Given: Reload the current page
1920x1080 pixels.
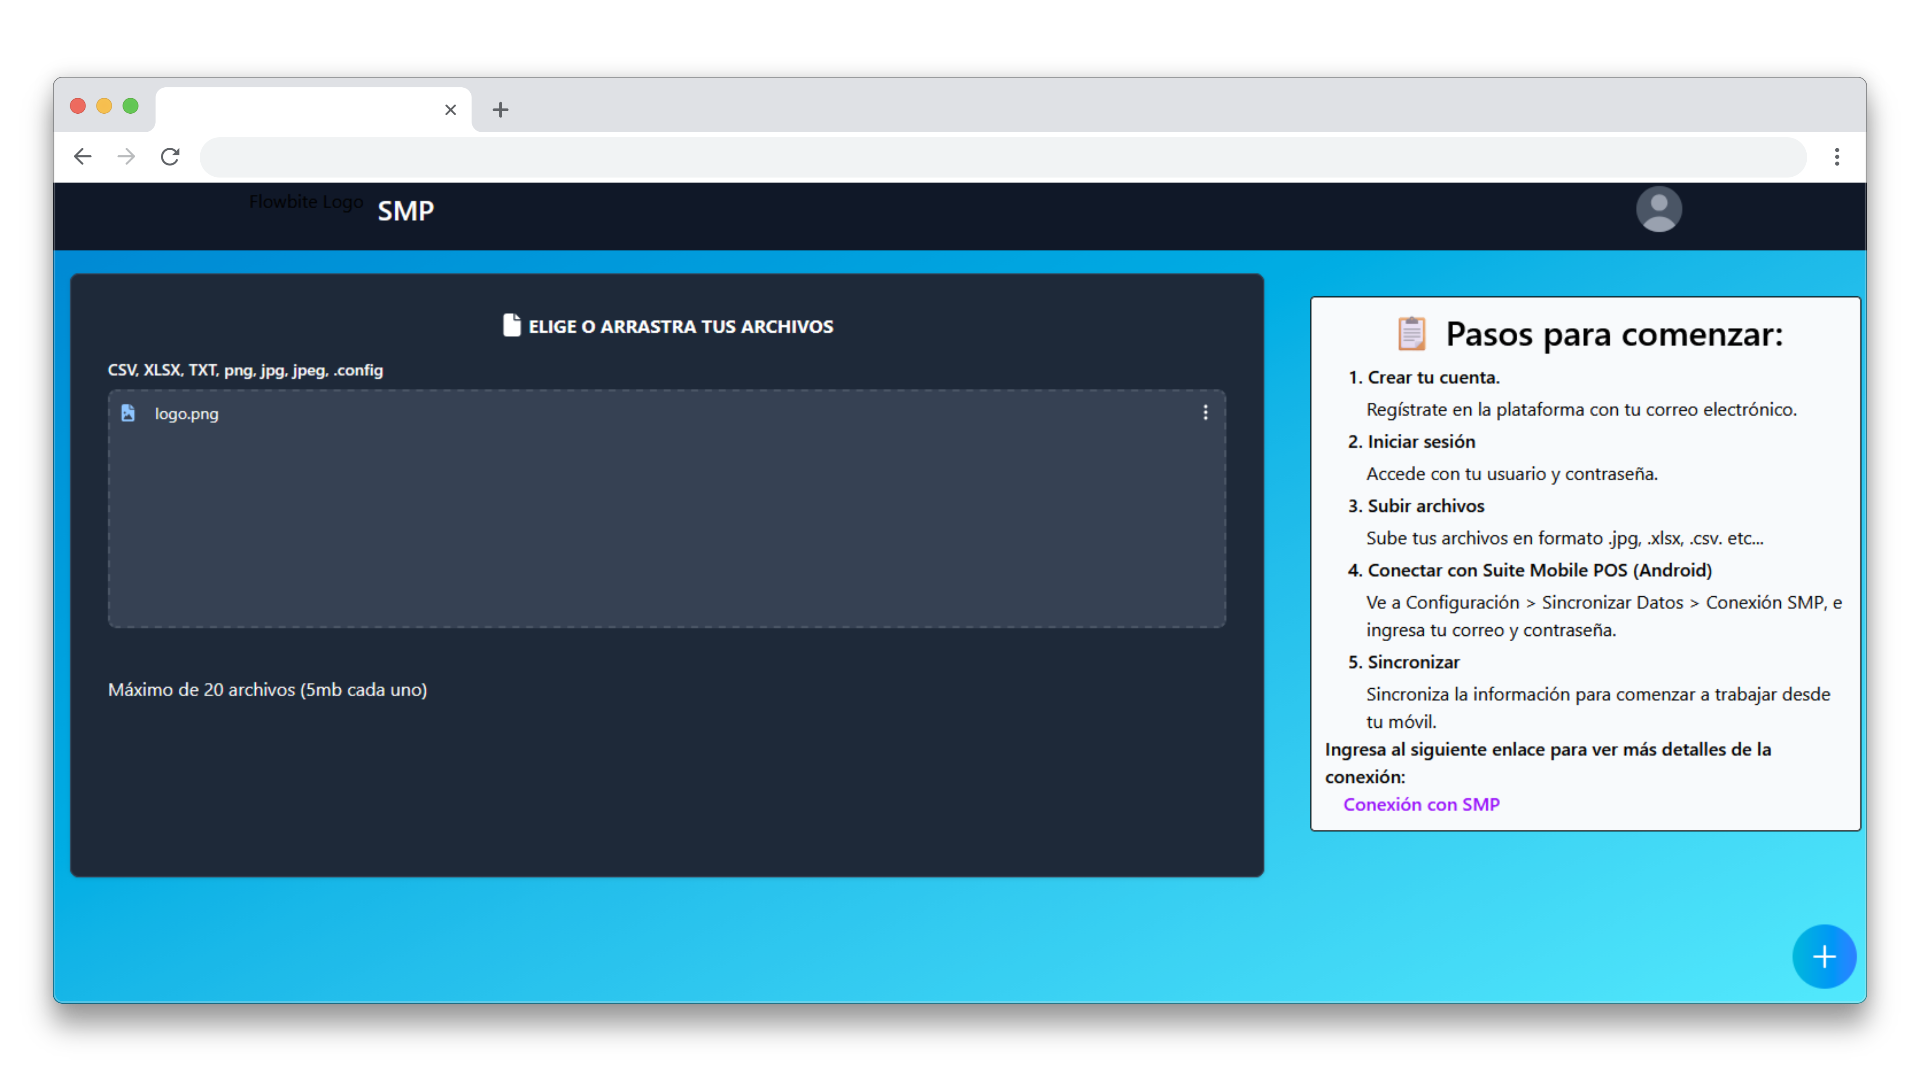Looking at the screenshot, I should (x=170, y=157).
